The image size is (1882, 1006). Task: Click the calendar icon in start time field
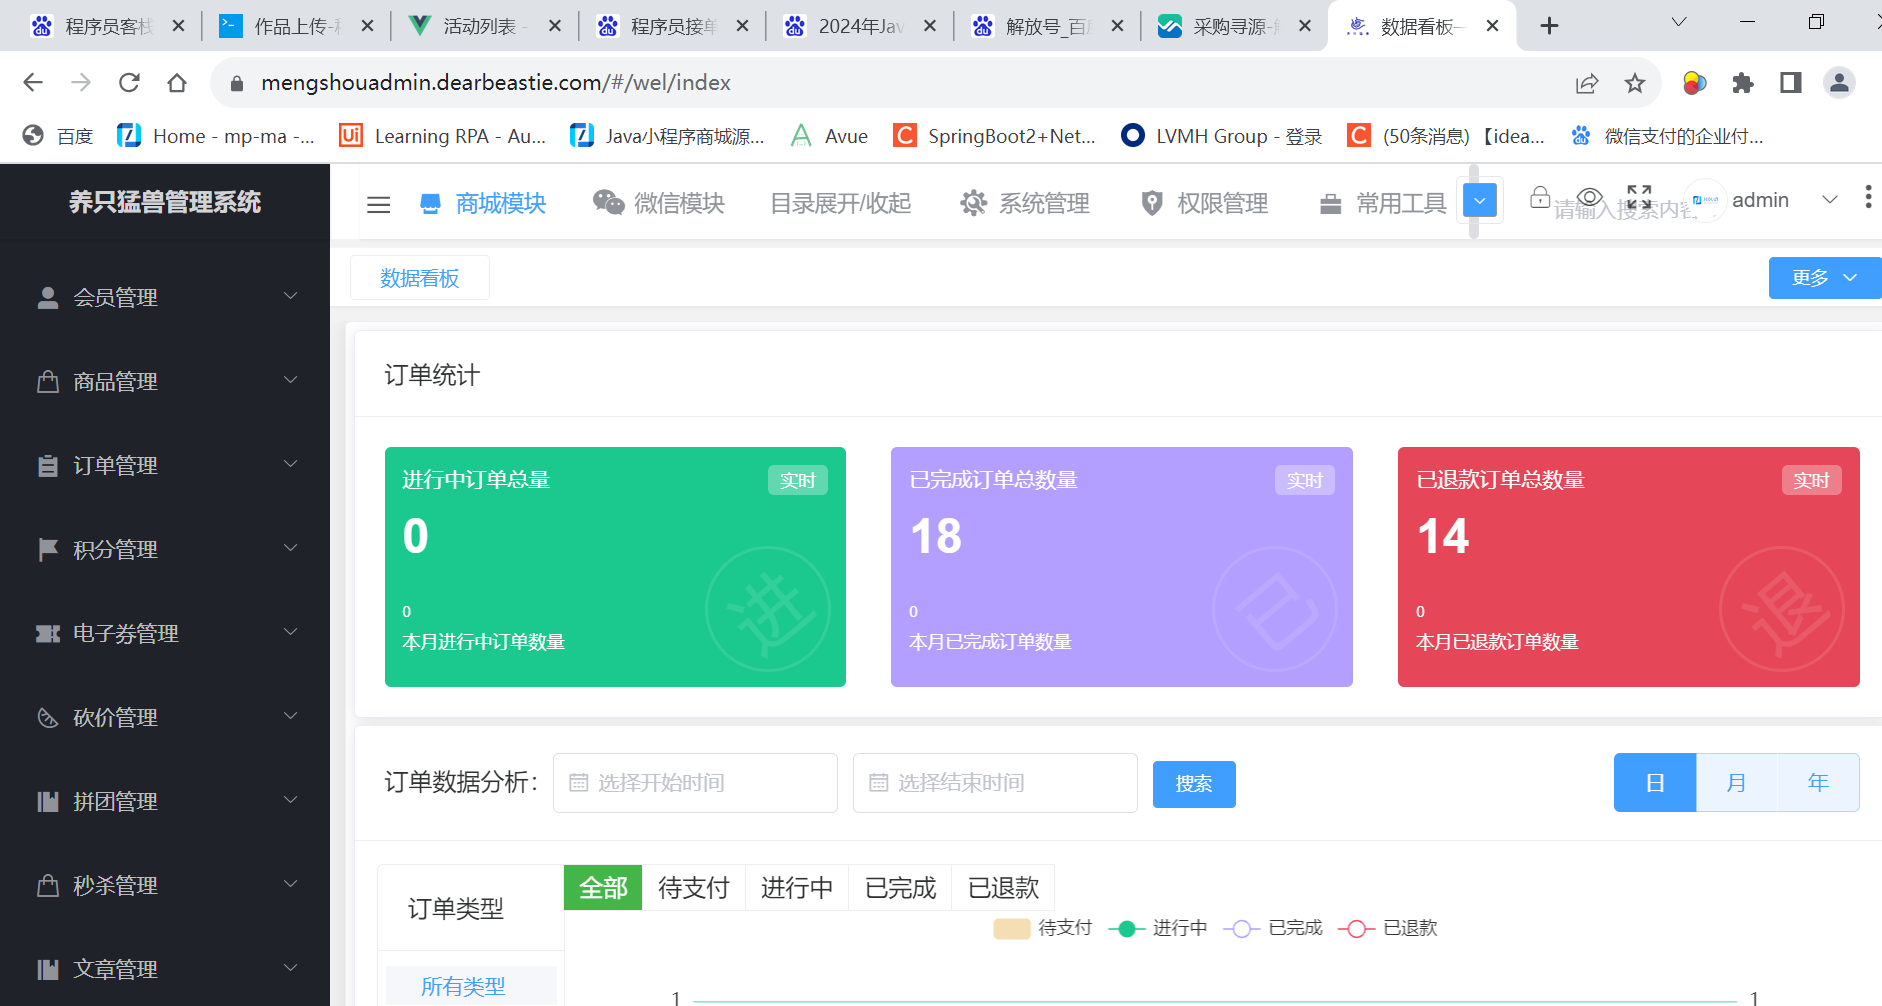(578, 783)
